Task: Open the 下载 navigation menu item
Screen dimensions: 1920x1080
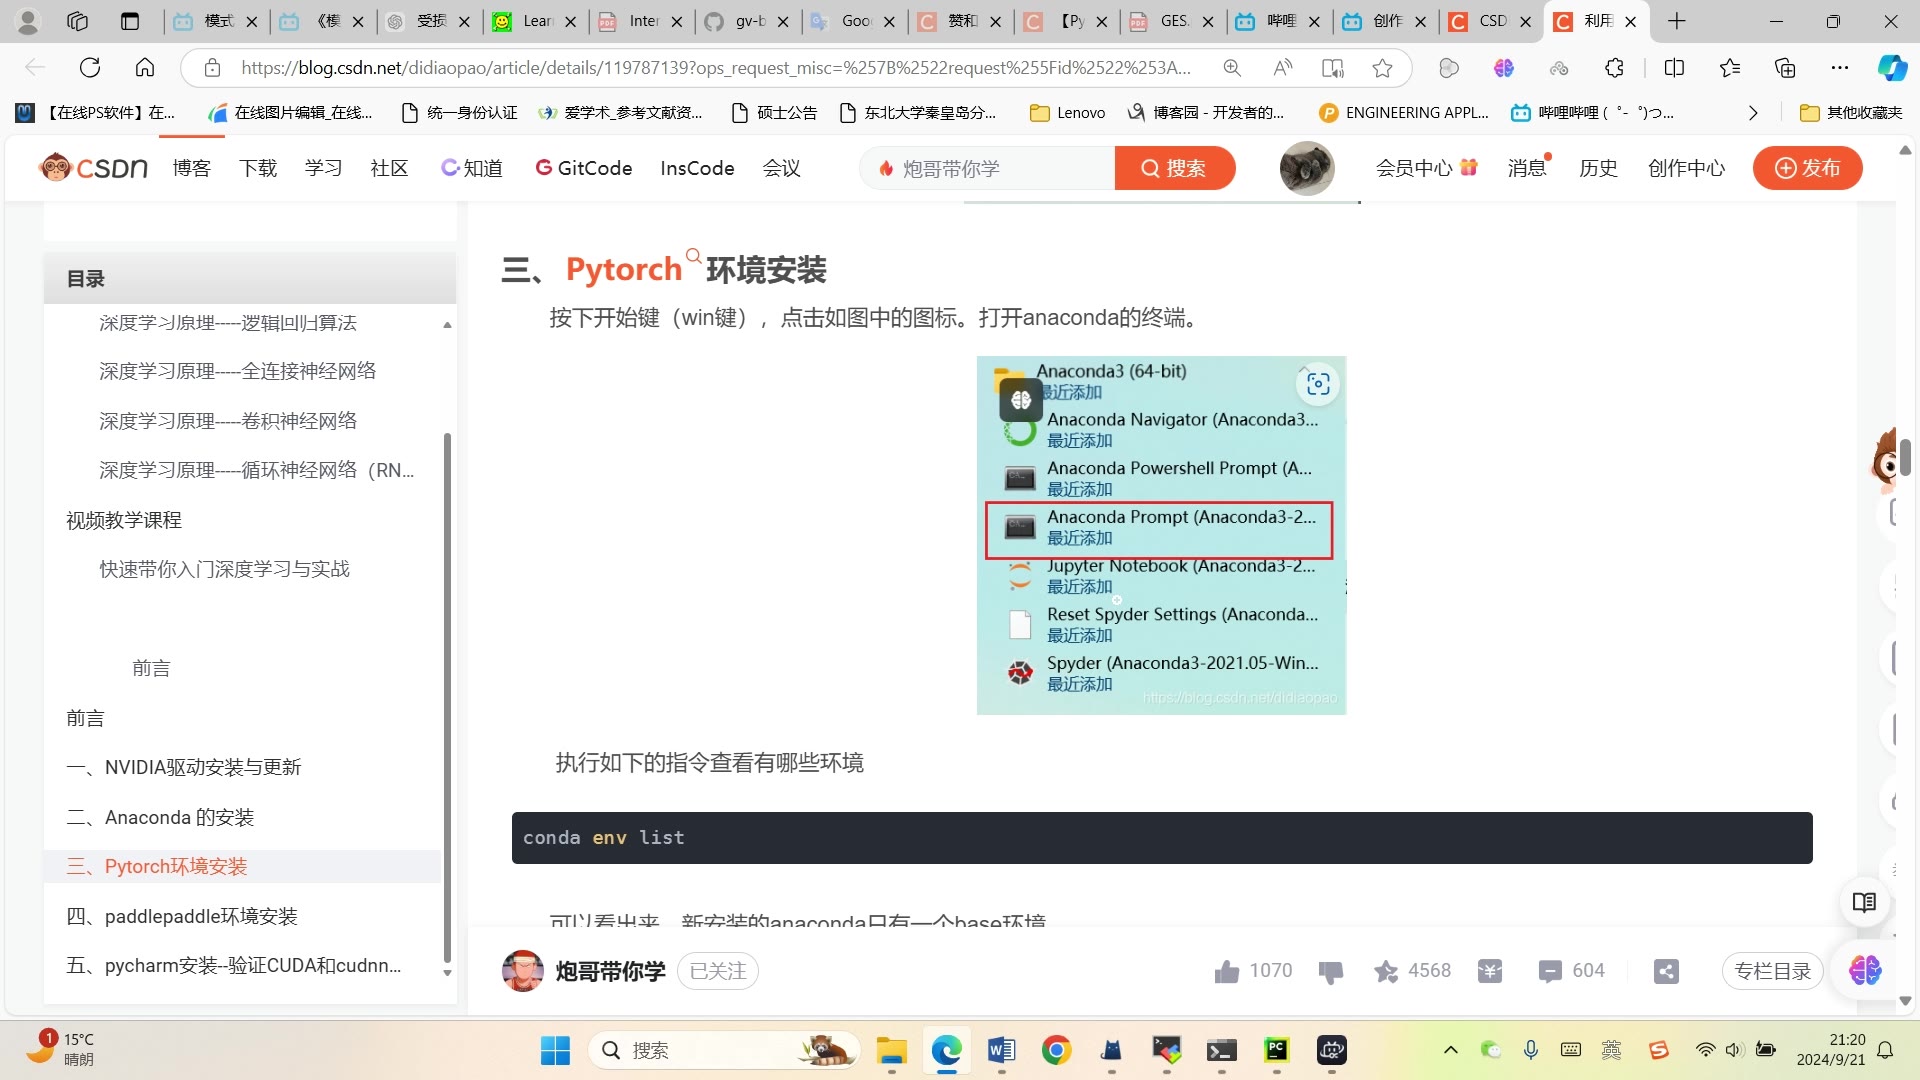Action: pyautogui.click(x=258, y=168)
